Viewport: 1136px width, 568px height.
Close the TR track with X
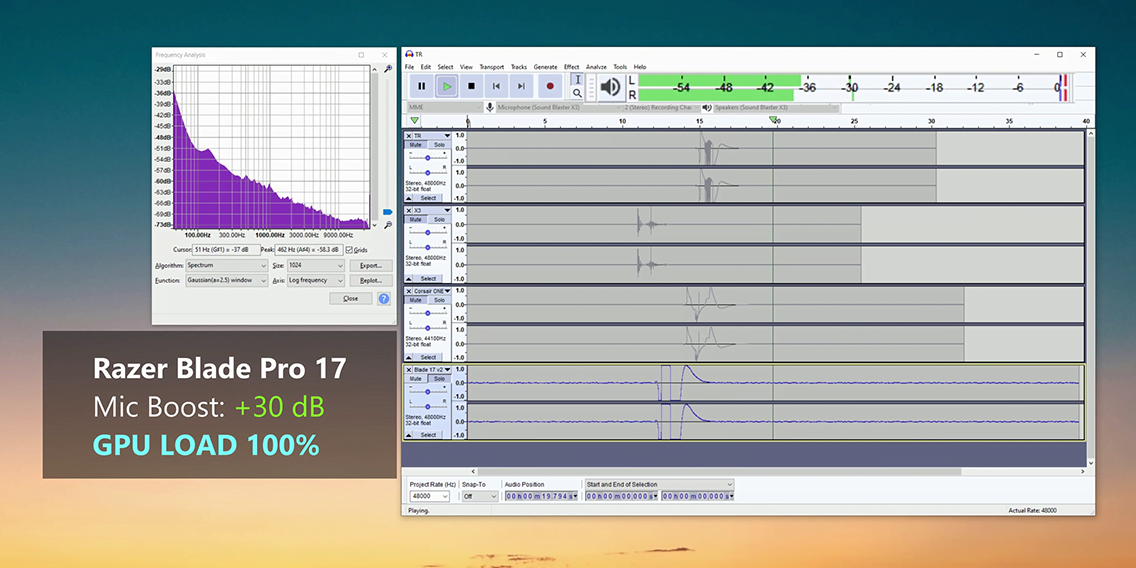click(x=409, y=135)
